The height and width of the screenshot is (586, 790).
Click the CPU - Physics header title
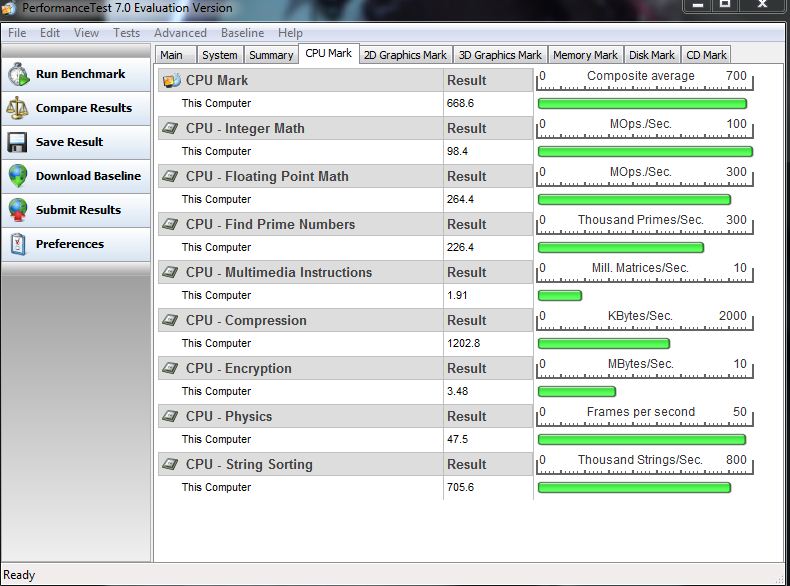(x=229, y=416)
